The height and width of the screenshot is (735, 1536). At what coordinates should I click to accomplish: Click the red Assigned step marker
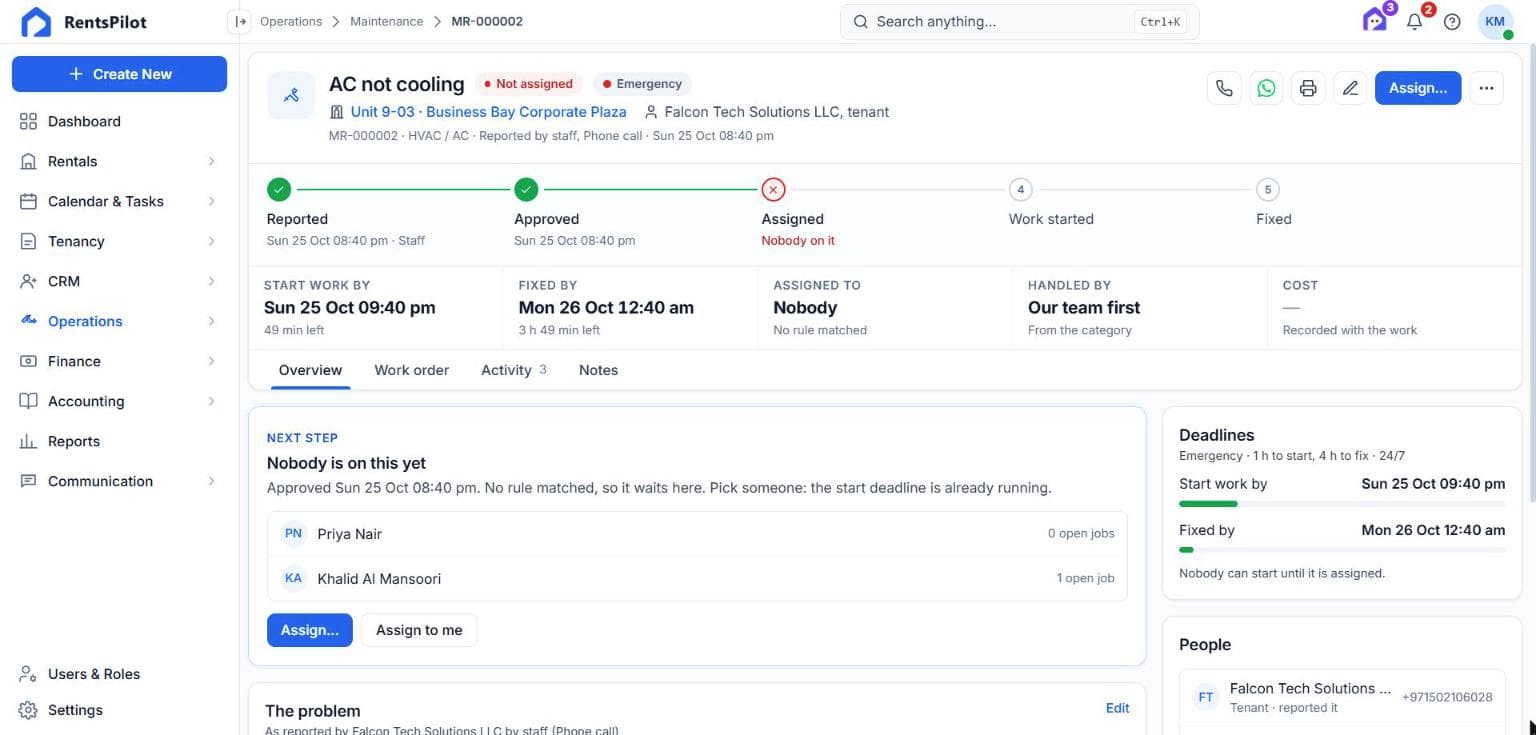point(773,189)
